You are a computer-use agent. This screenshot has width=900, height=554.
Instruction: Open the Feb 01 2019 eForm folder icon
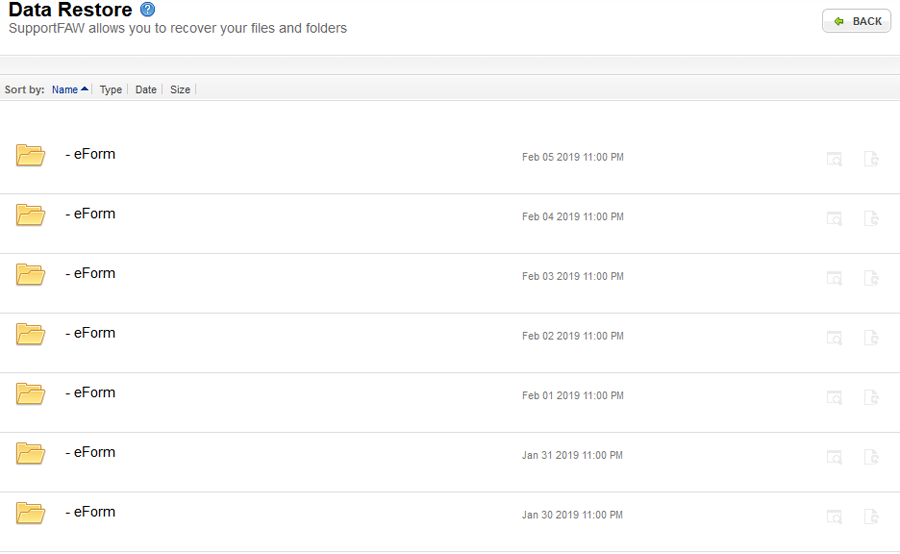[30, 394]
